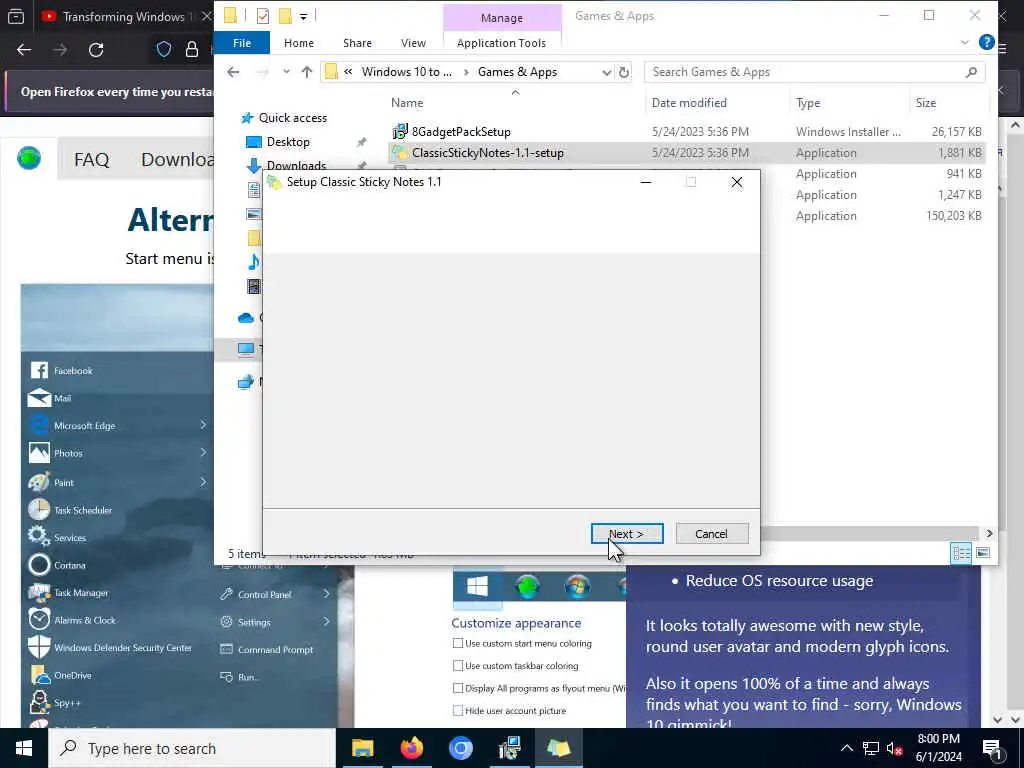Select the Application Tools tab
This screenshot has width=1024, height=768.
[502, 43]
